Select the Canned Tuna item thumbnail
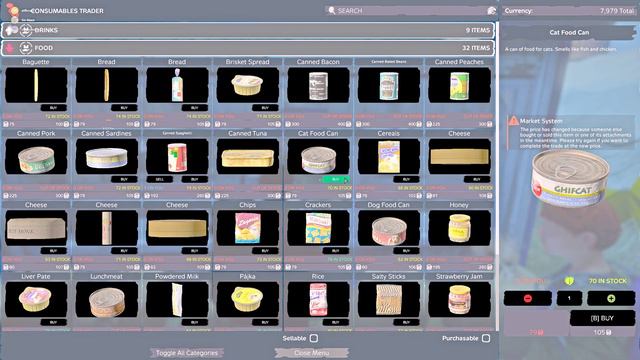Image resolution: width=640 pixels, height=360 pixels. (x=247, y=156)
